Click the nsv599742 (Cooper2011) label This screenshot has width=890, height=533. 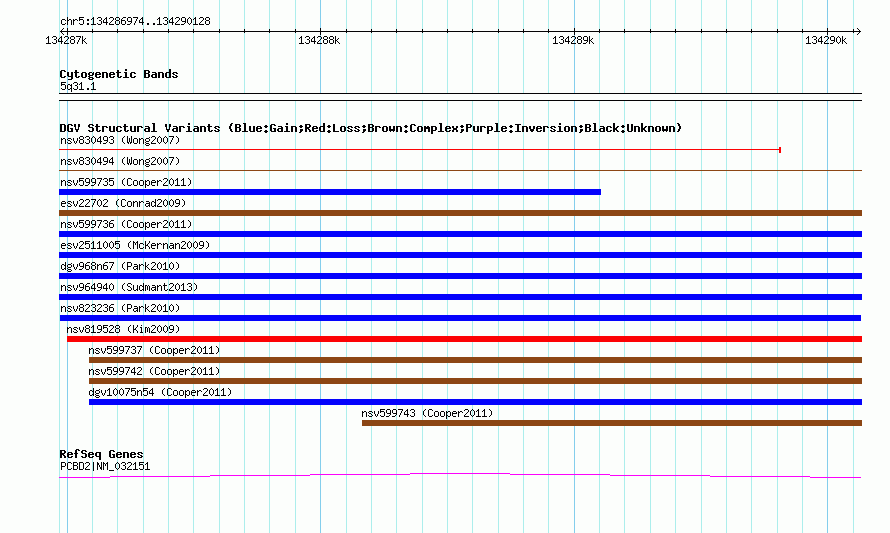[154, 371]
